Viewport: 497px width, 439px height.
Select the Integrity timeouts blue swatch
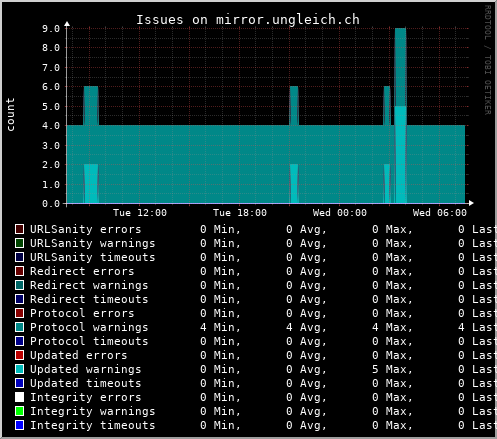(19, 425)
